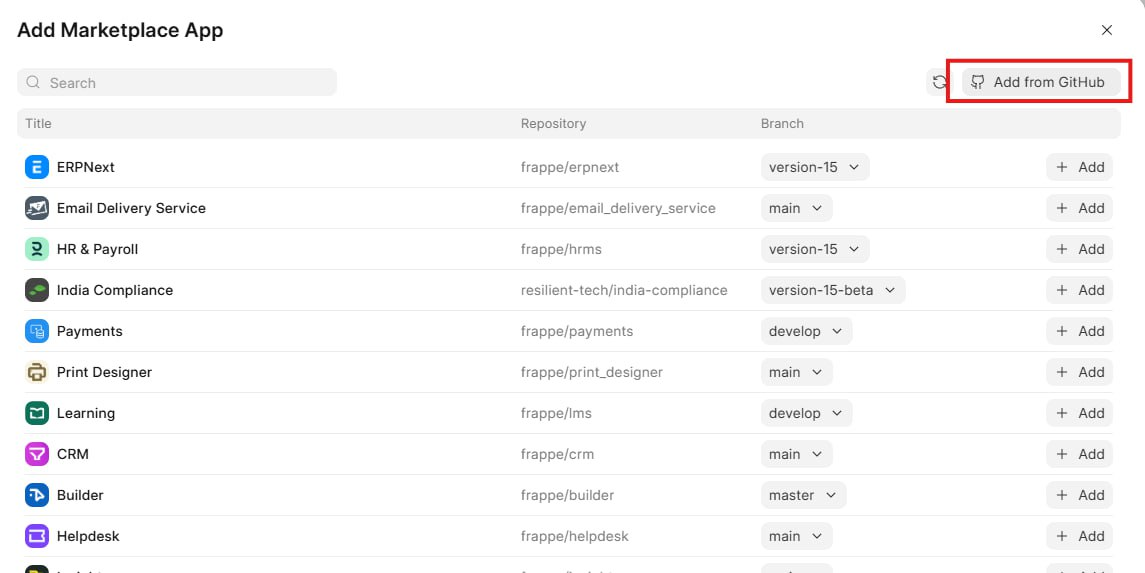The height and width of the screenshot is (573, 1145).
Task: Open India Compliance version-15-beta branch dropdown
Action: [x=832, y=290]
